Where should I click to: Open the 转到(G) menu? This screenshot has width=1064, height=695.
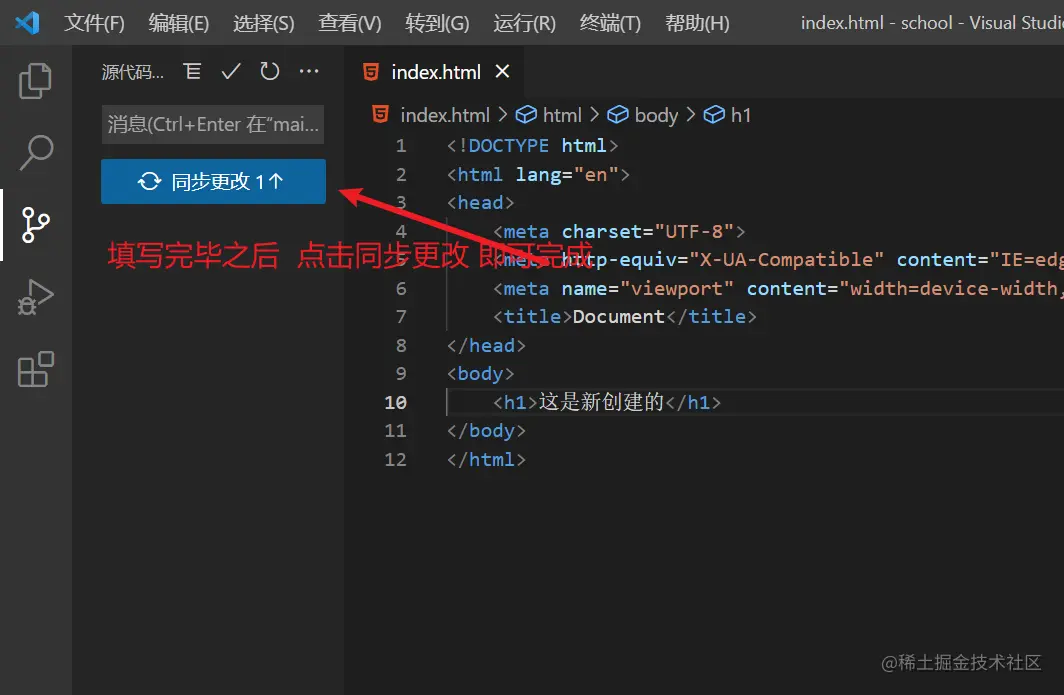pyautogui.click(x=437, y=23)
